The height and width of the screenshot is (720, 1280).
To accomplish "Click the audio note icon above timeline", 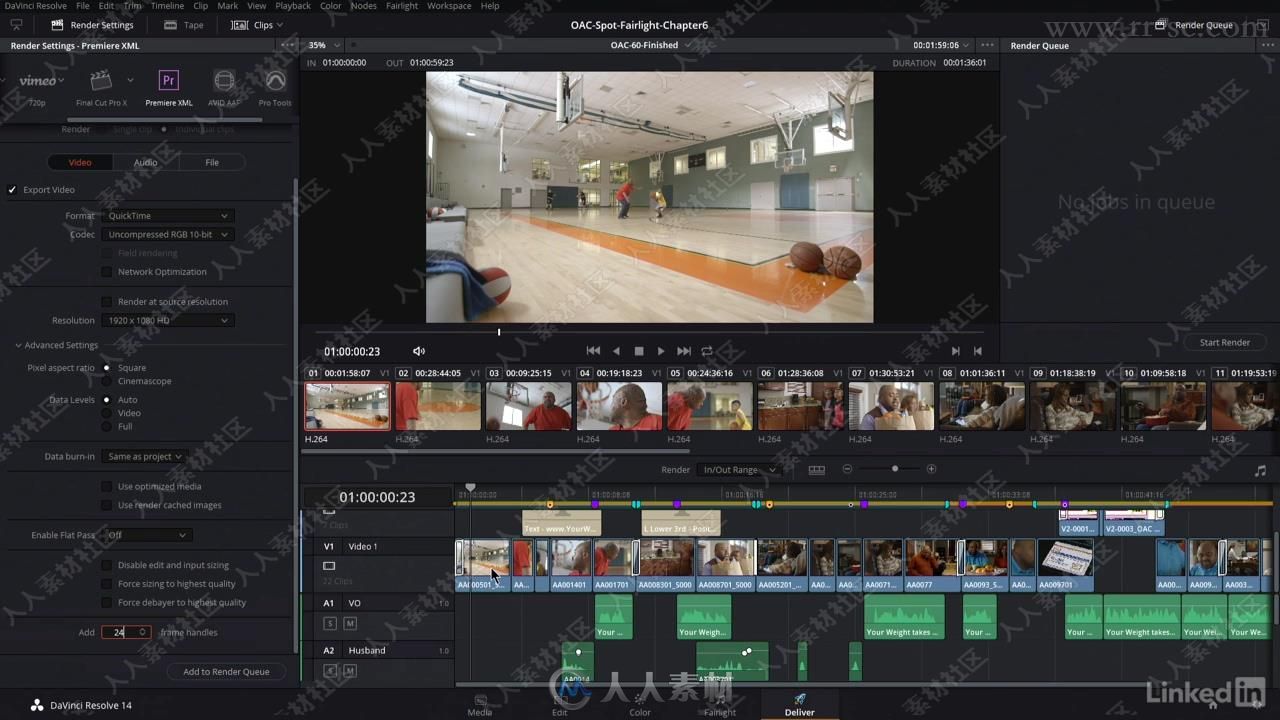I will click(x=1260, y=470).
